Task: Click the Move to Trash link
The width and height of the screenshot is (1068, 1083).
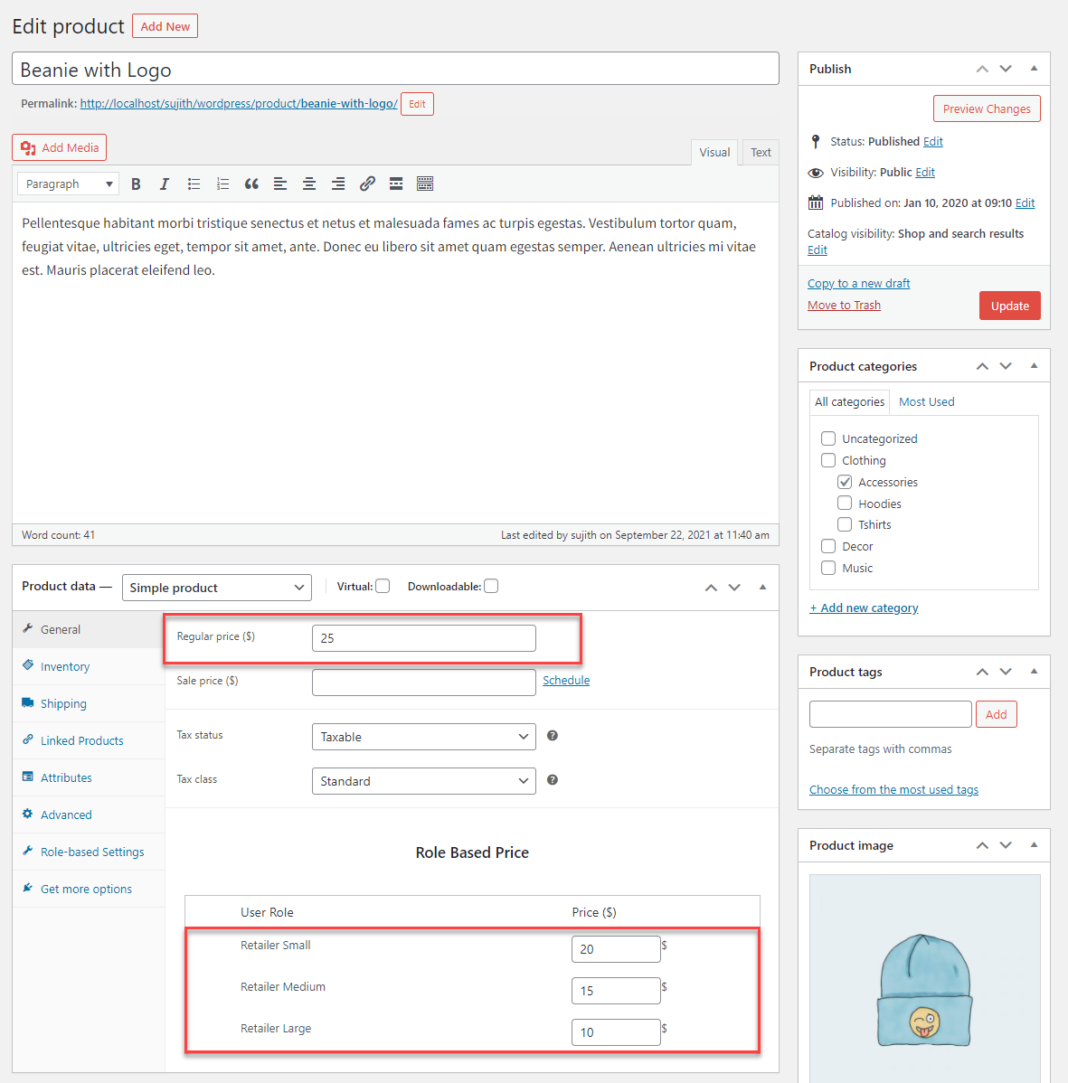Action: [844, 305]
